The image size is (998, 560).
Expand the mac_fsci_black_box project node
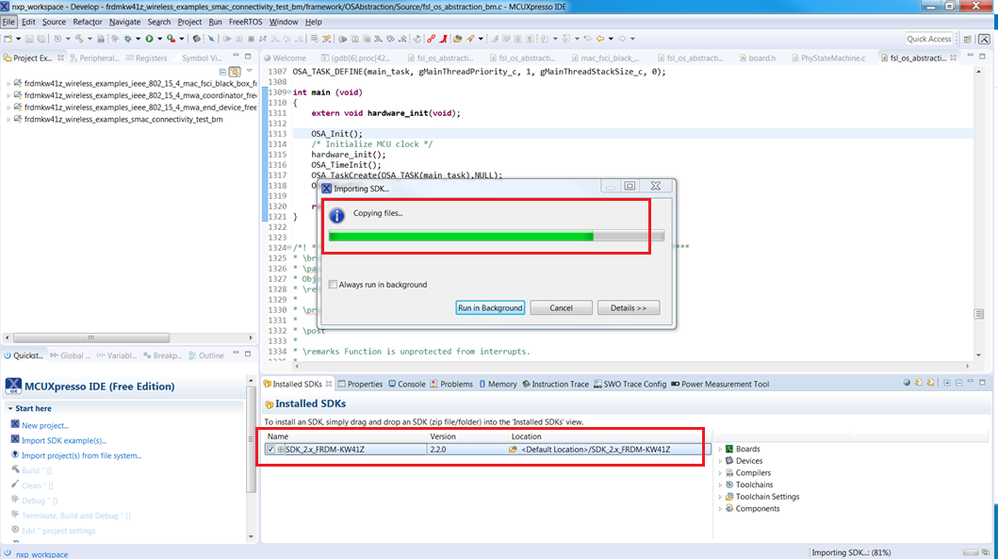[8, 83]
